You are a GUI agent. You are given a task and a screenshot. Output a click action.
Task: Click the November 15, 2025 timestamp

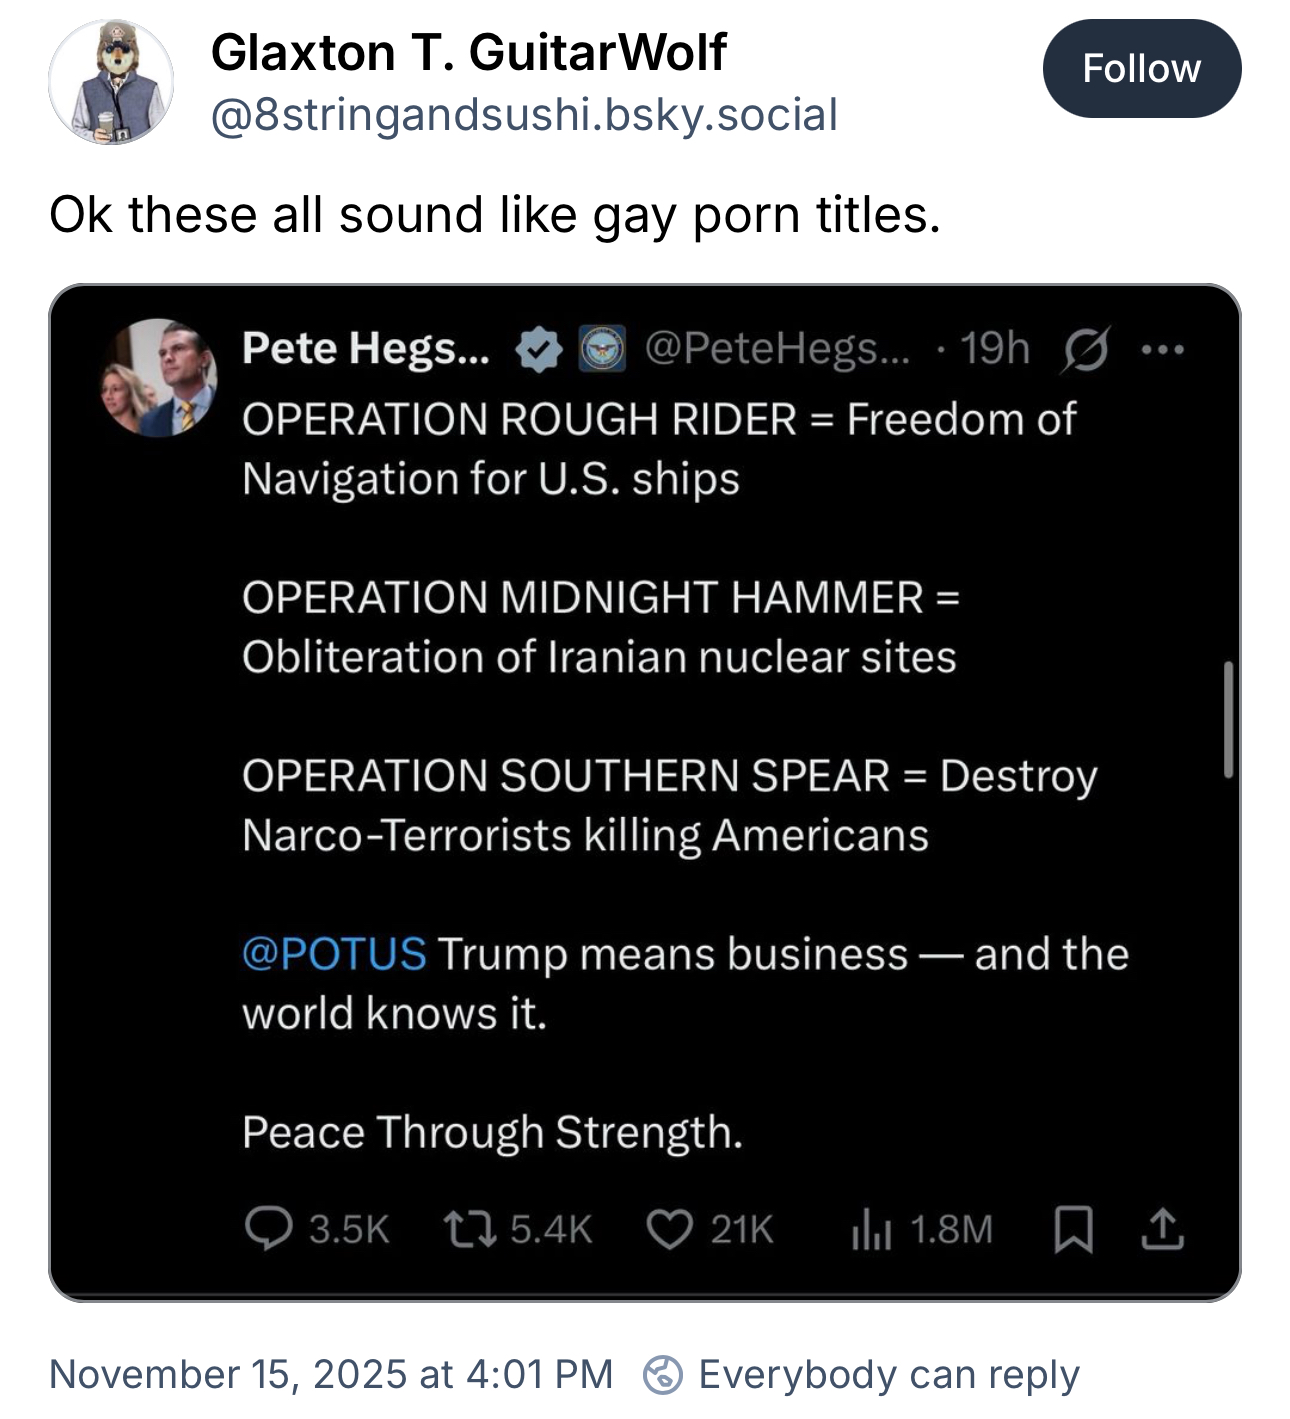coord(331,1374)
